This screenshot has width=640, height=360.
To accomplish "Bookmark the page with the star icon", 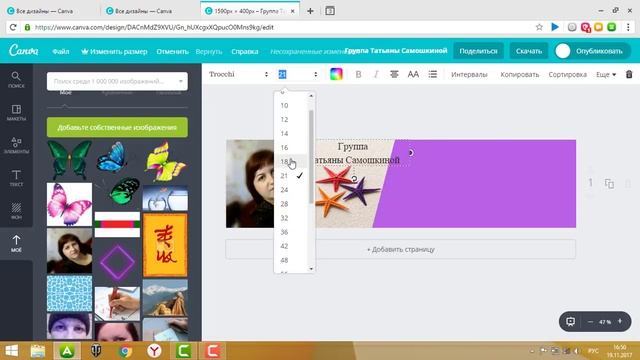I will (539, 27).
